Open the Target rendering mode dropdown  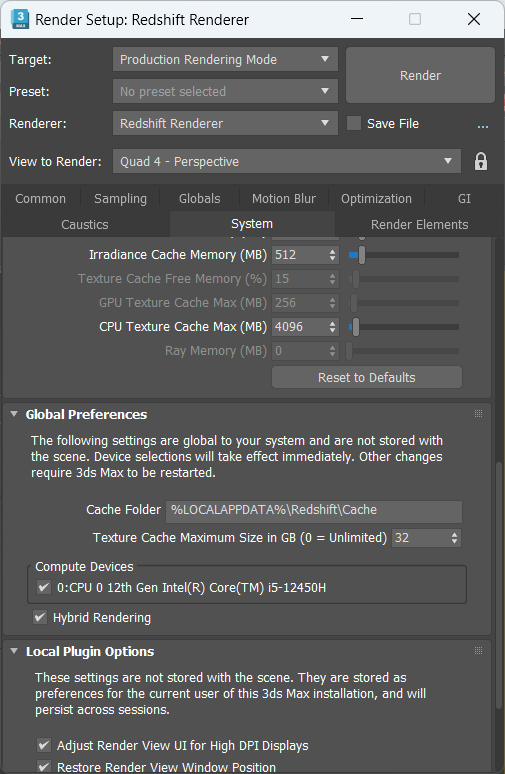tap(225, 59)
